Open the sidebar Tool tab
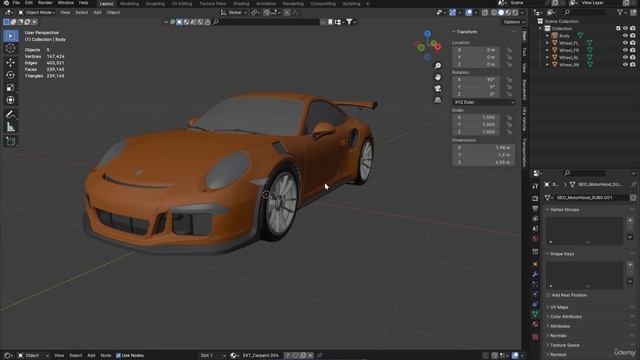 524,51
